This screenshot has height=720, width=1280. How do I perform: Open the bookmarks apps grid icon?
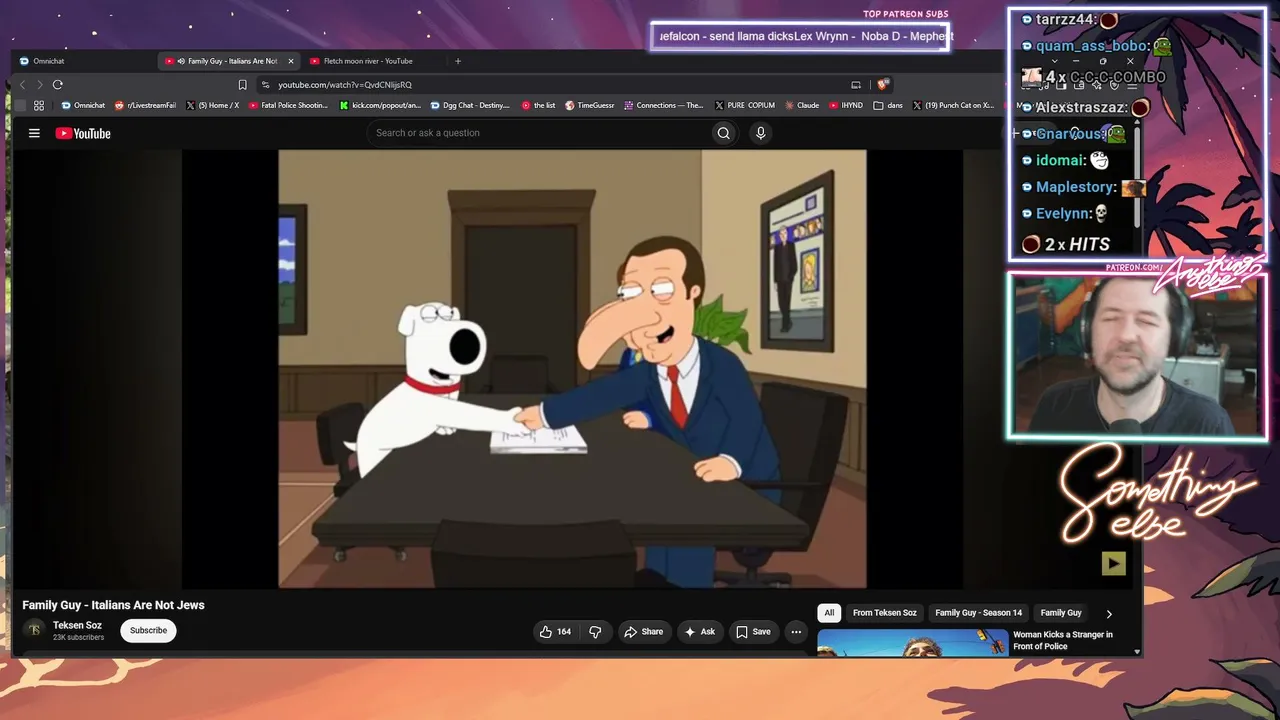pyautogui.click(x=39, y=105)
